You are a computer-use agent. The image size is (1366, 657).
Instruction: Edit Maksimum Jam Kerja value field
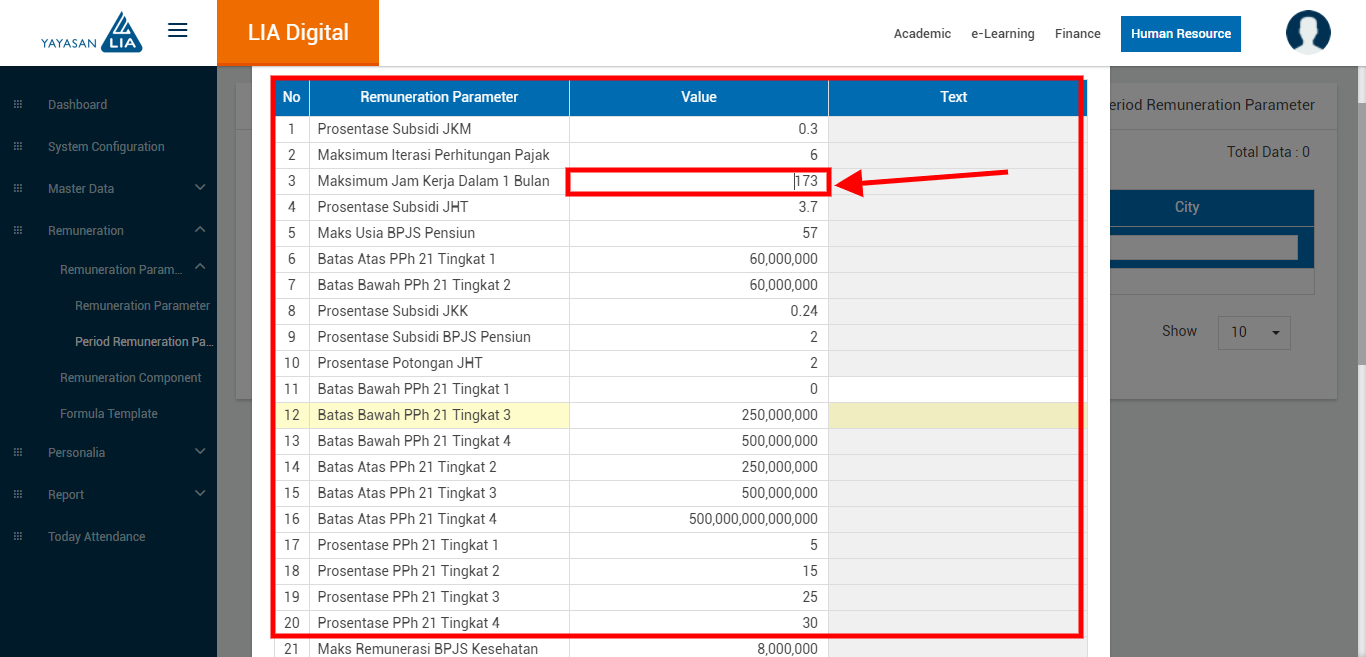click(698, 182)
